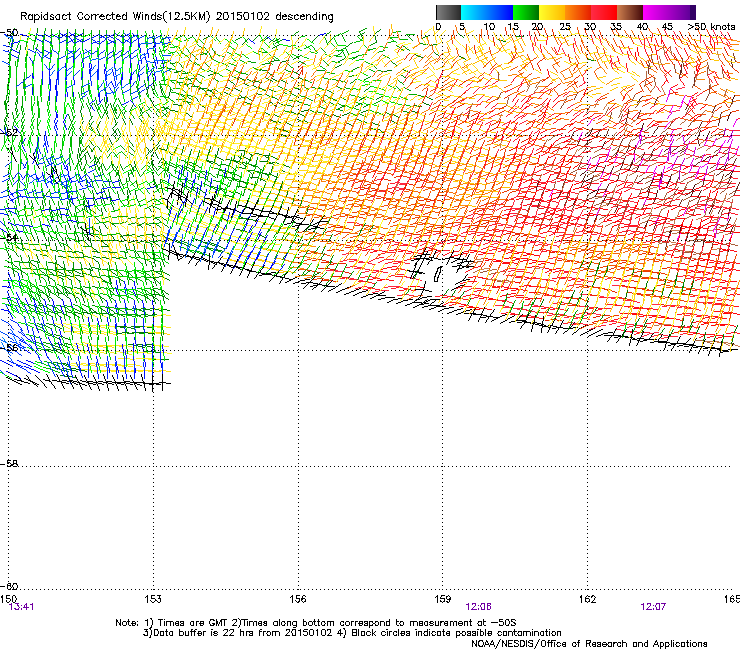Image resolution: width=740 pixels, height=650 pixels.
Task: Click the purple '12:06' pass time
Action: pyautogui.click(x=478, y=607)
